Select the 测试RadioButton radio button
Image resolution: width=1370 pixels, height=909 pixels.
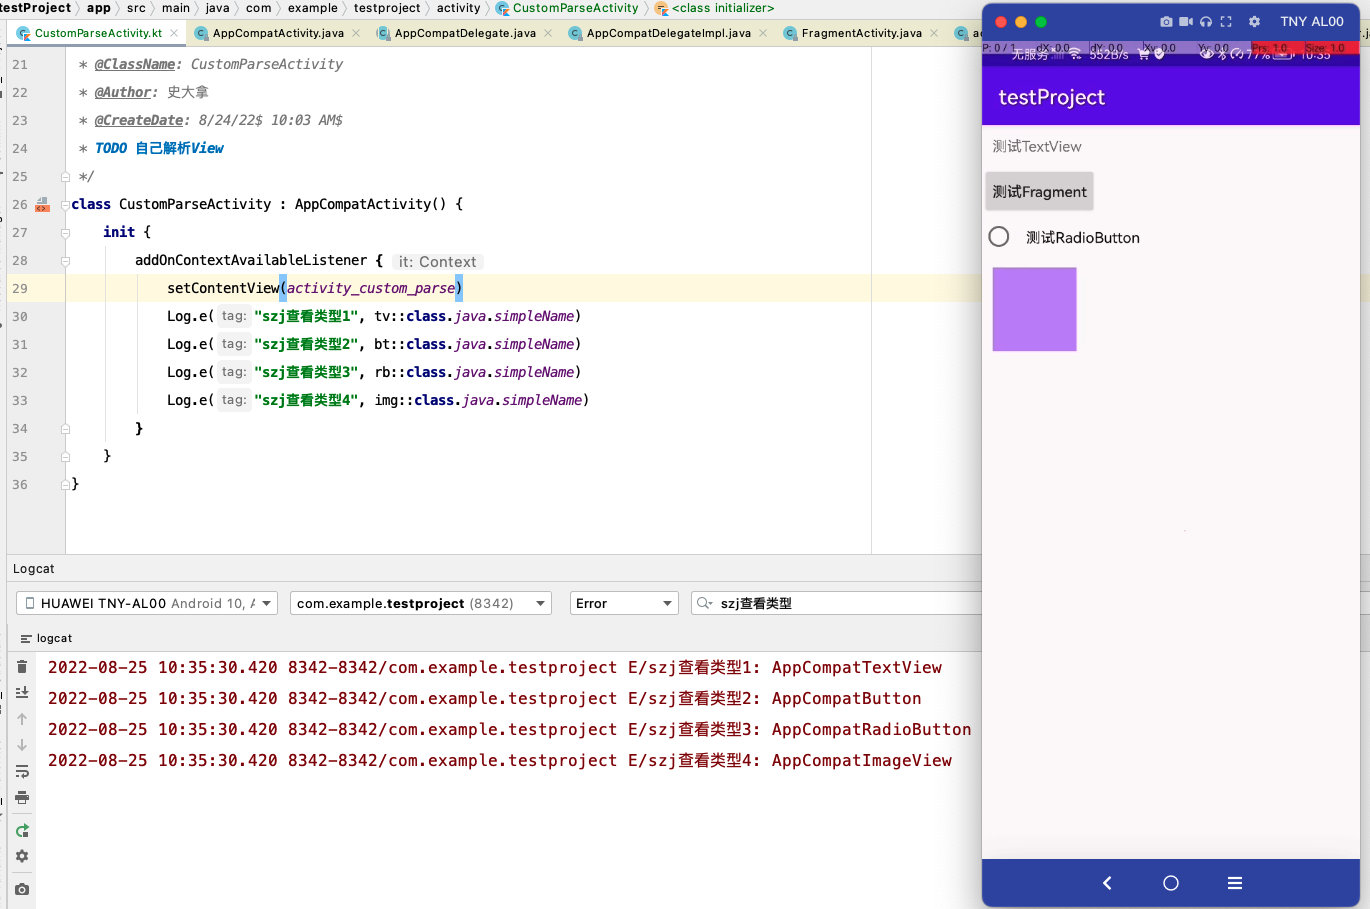coord(999,237)
